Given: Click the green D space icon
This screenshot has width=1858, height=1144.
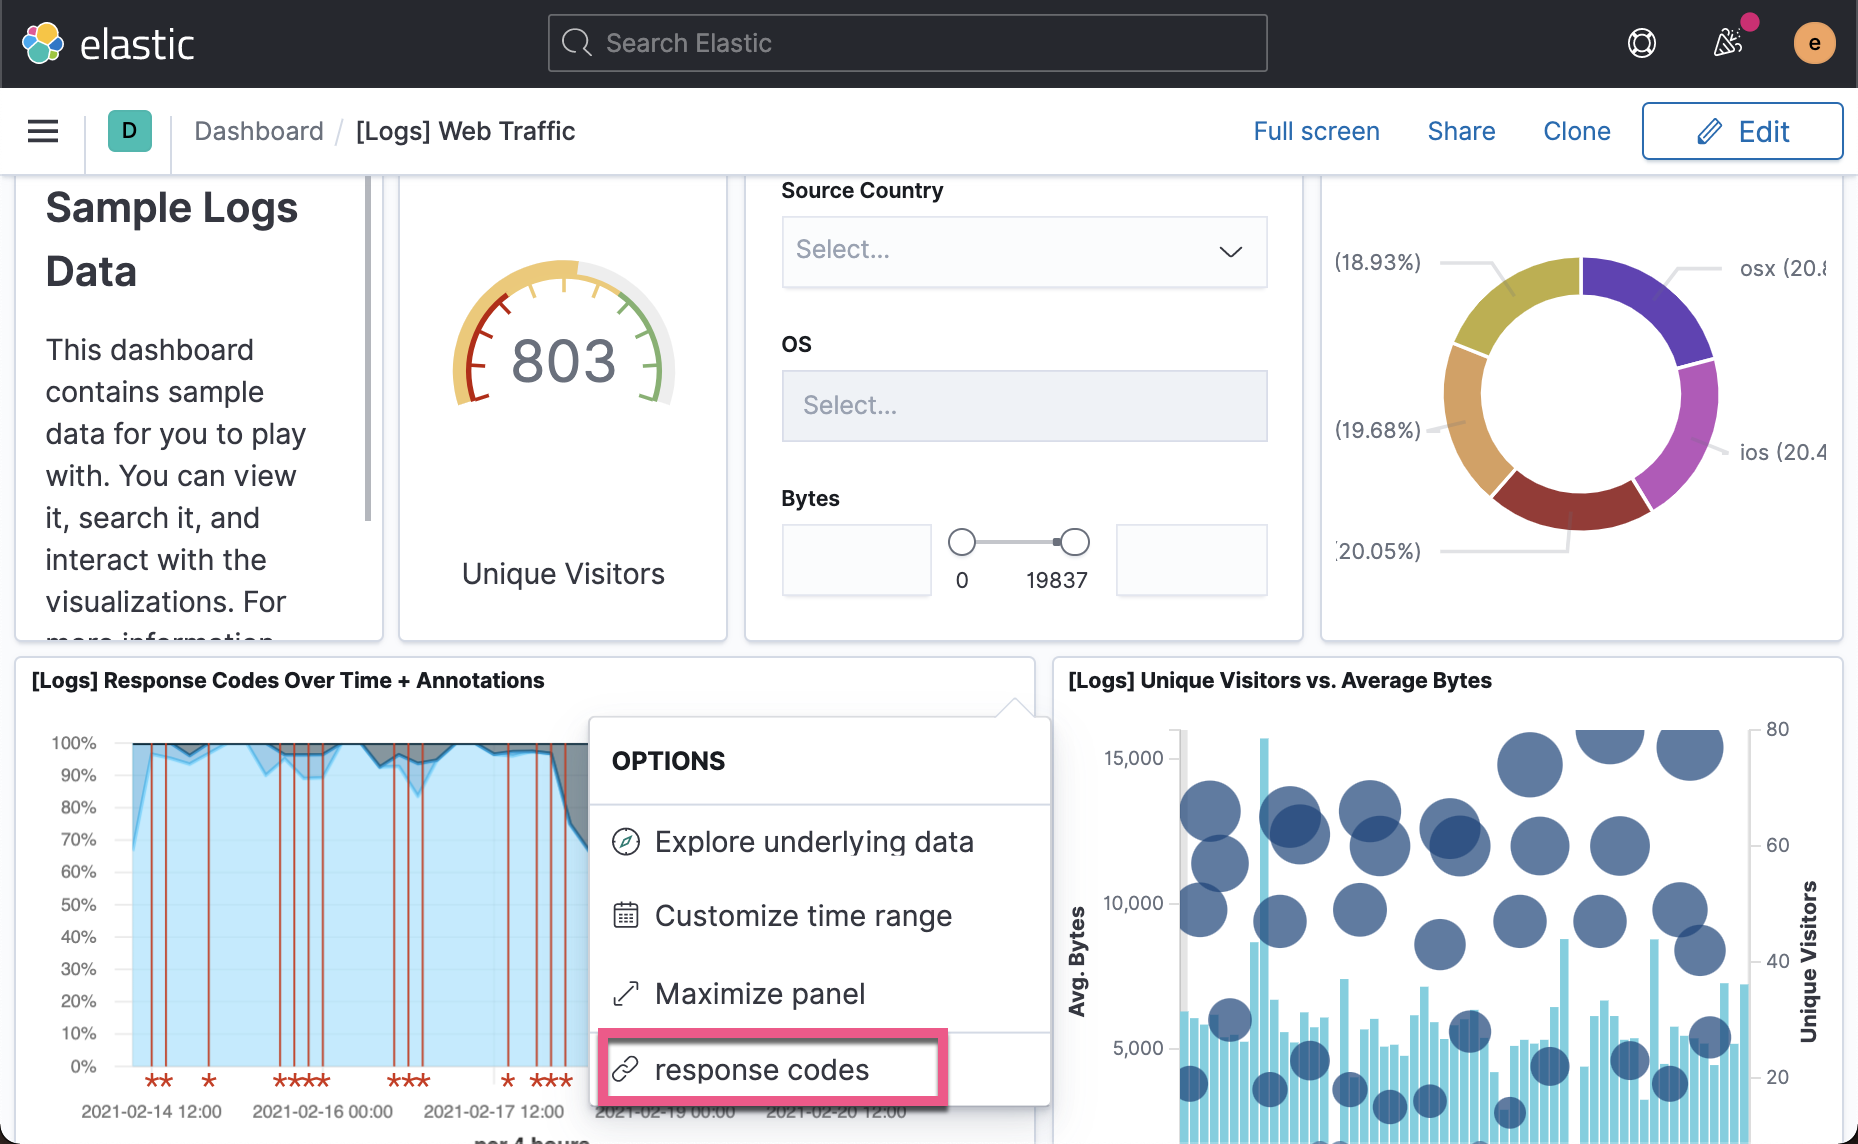Looking at the screenshot, I should click(130, 131).
